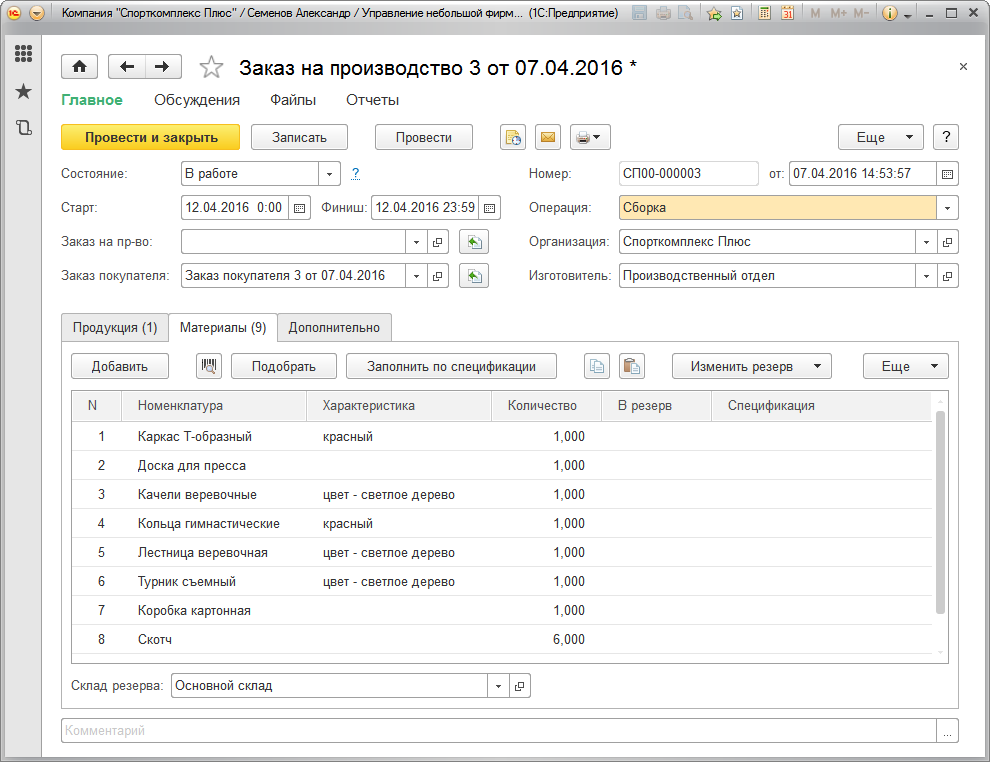This screenshot has width=990, height=762.
Task: Switch to the Продукция (1) tab
Action: [115, 327]
